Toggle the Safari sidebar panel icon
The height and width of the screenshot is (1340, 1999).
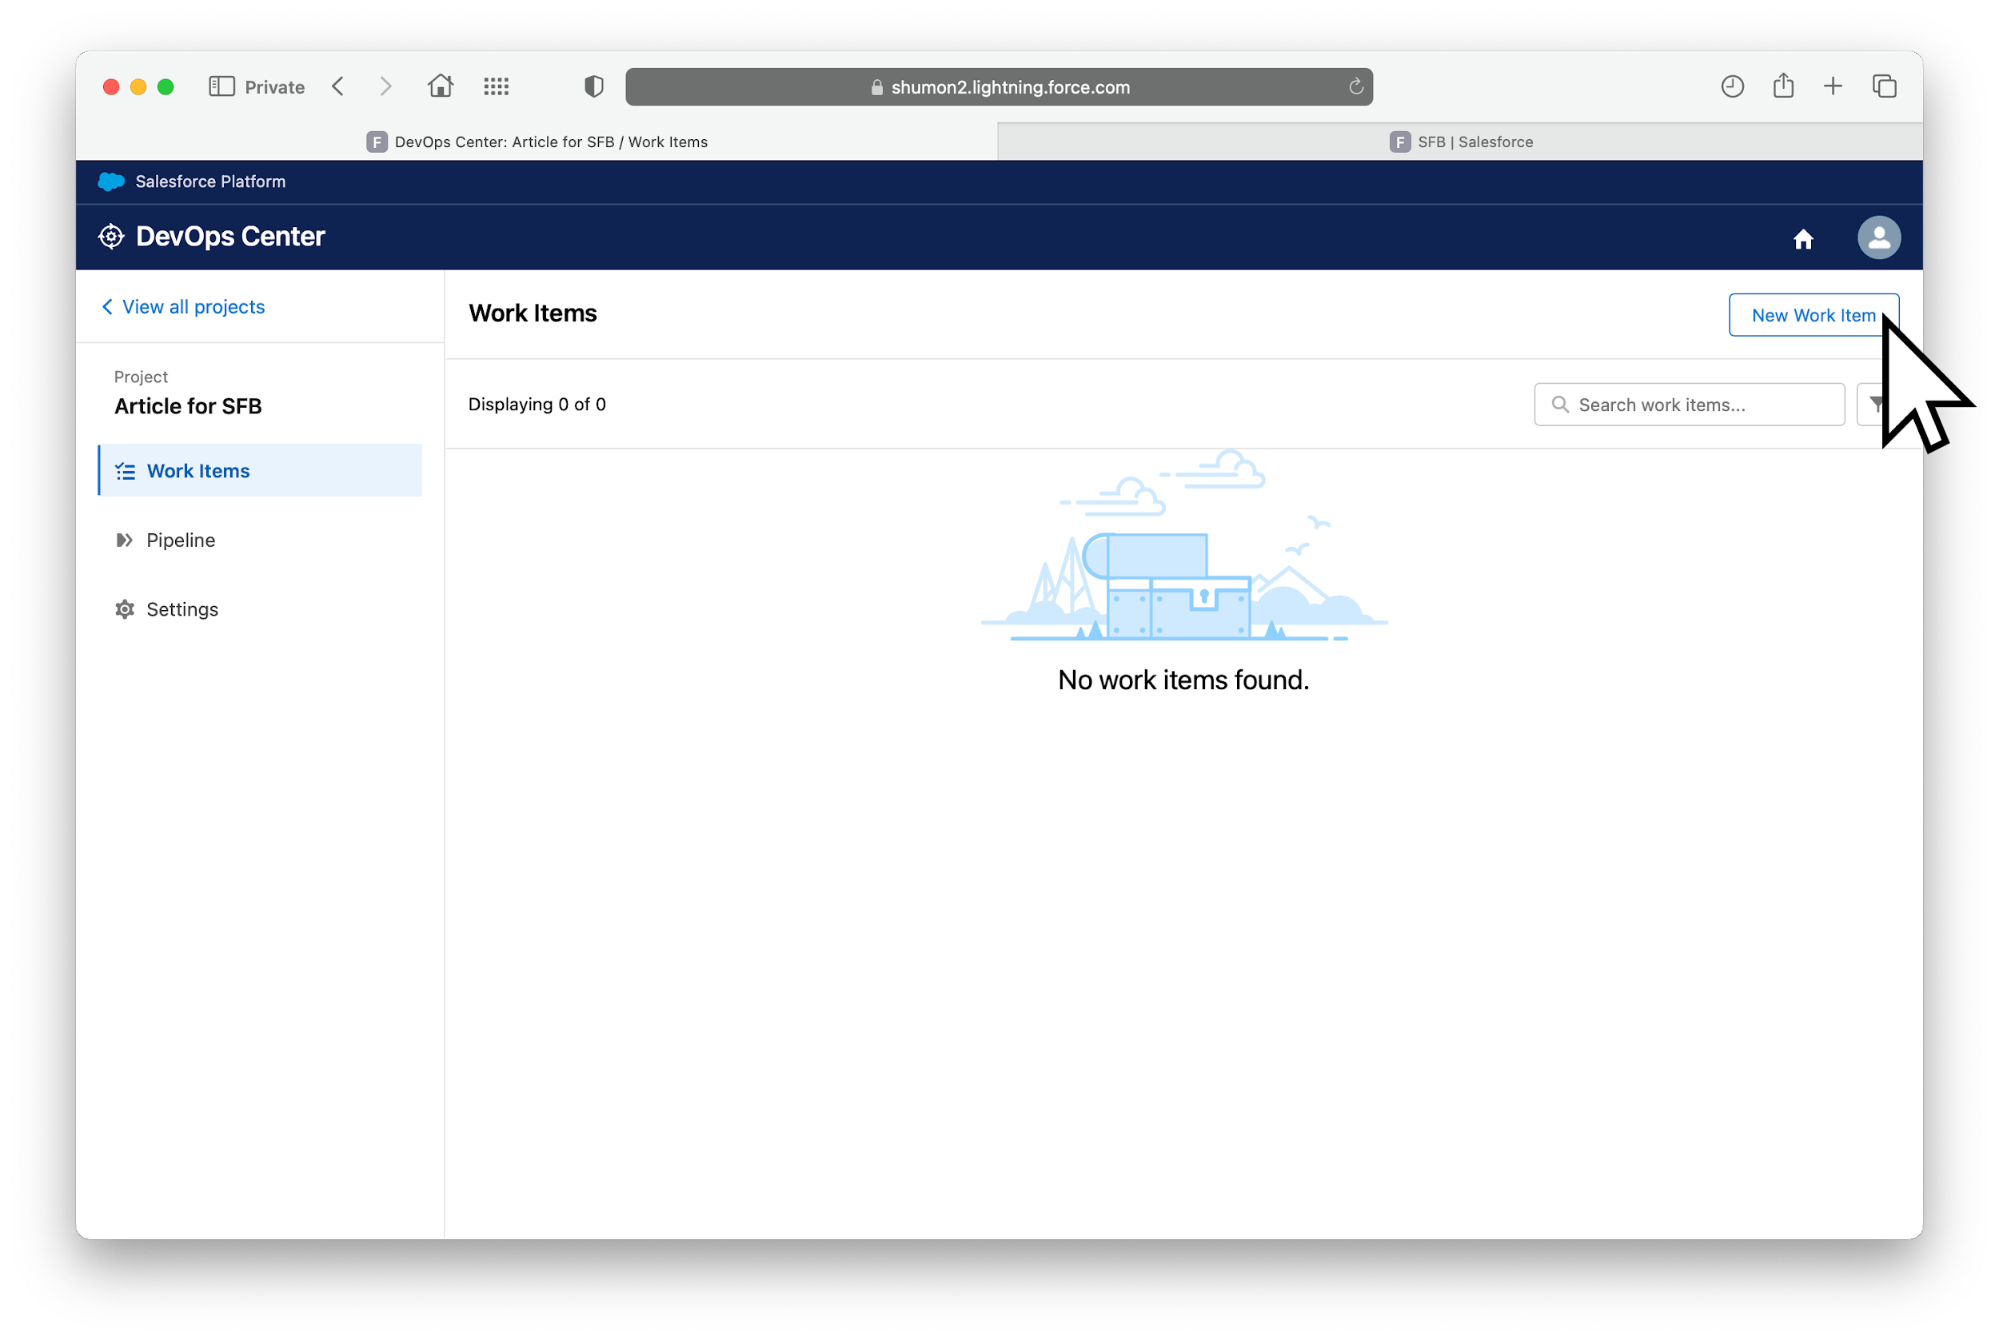click(221, 87)
